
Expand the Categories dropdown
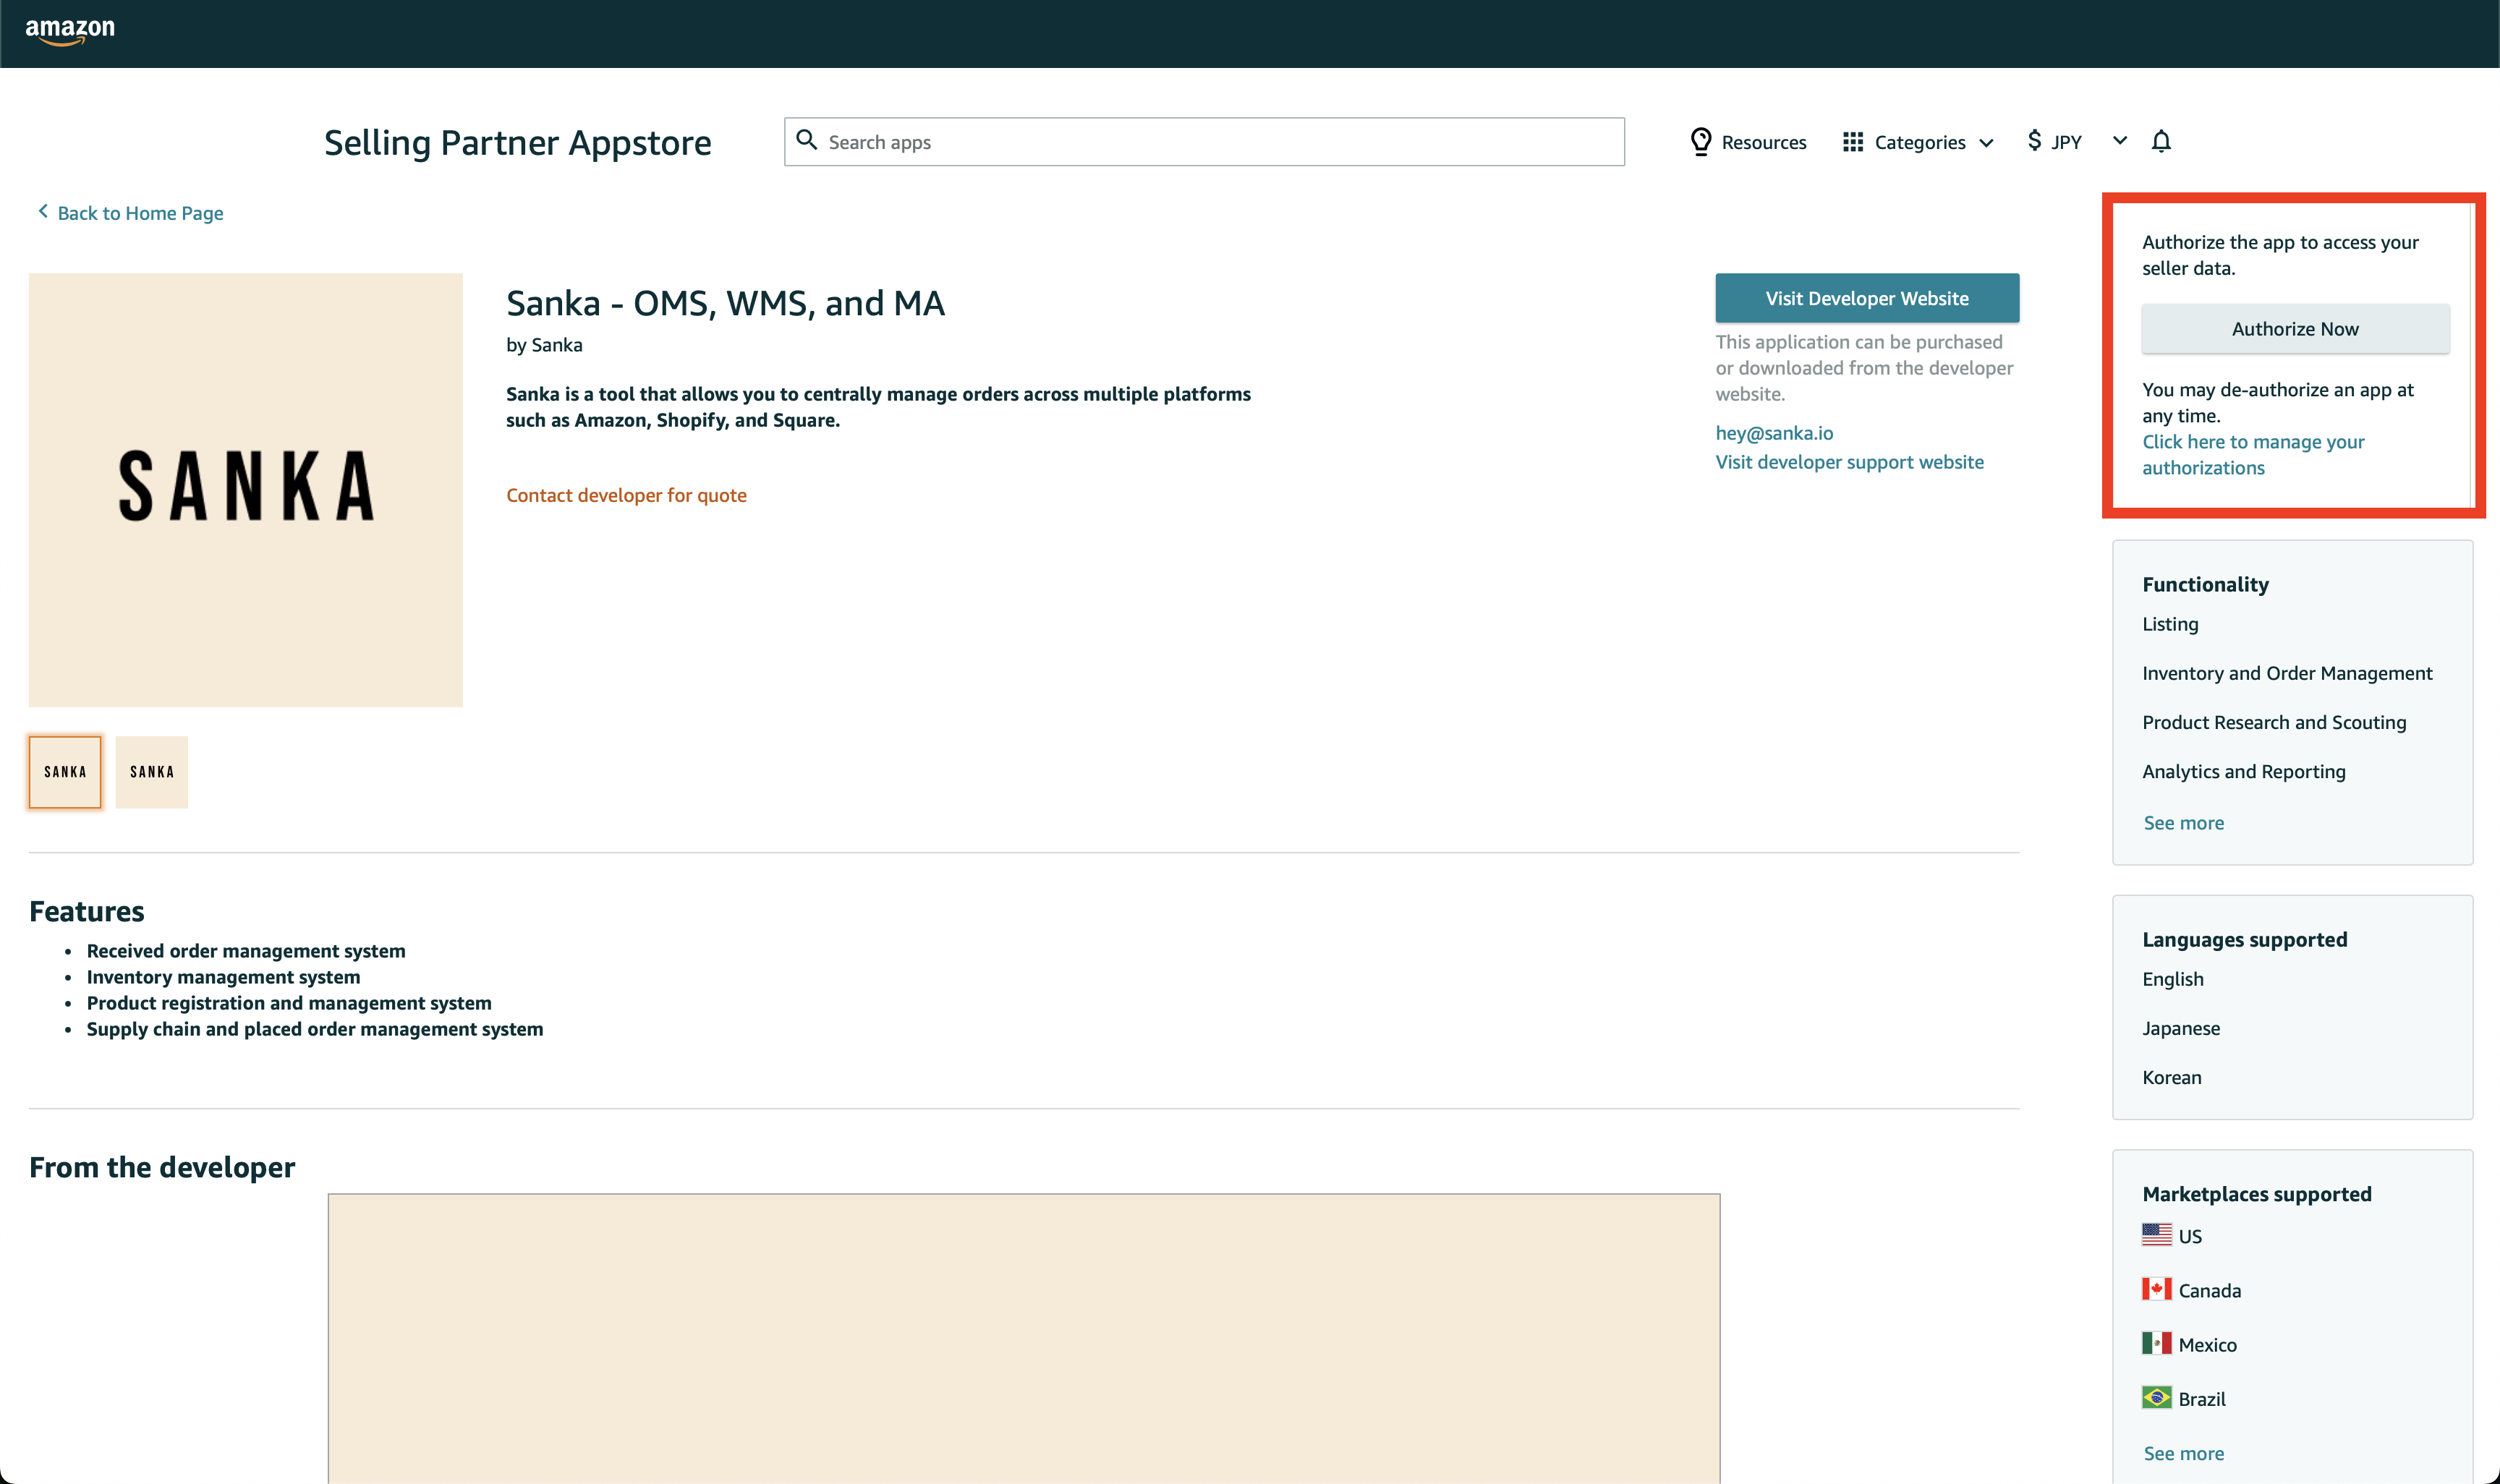point(1986,143)
